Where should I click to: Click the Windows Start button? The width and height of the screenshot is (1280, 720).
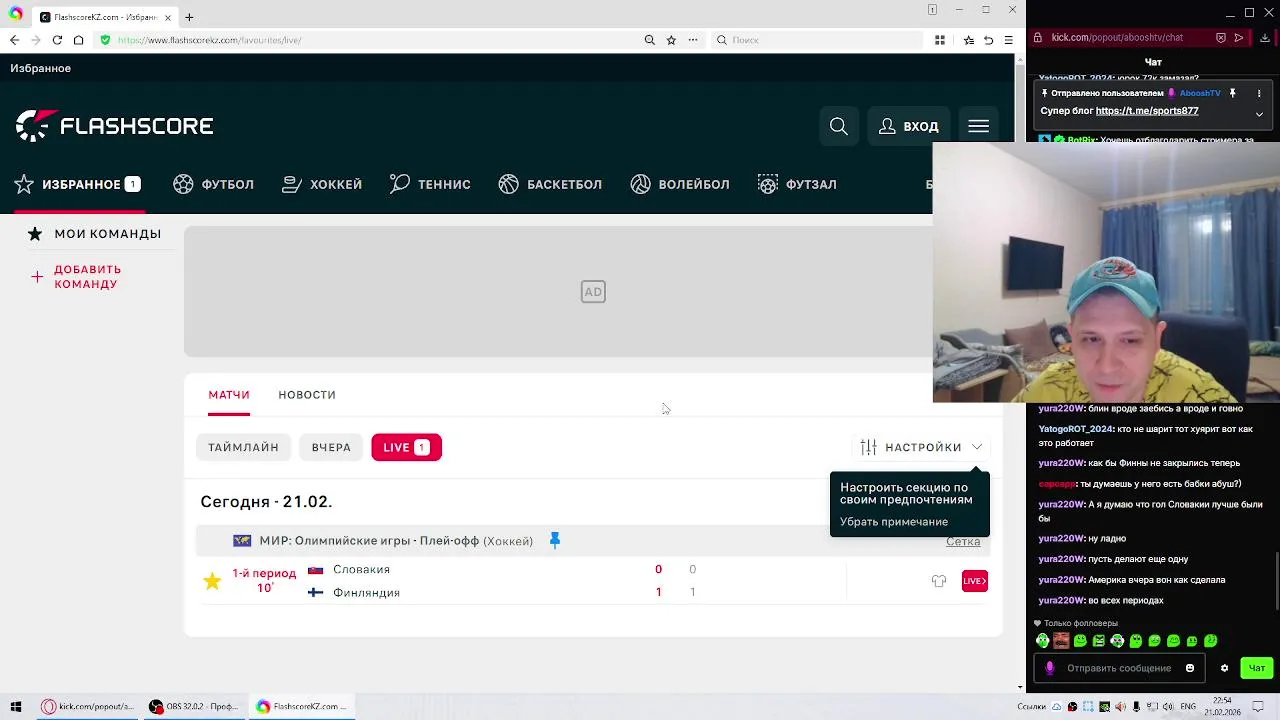pyautogui.click(x=15, y=706)
